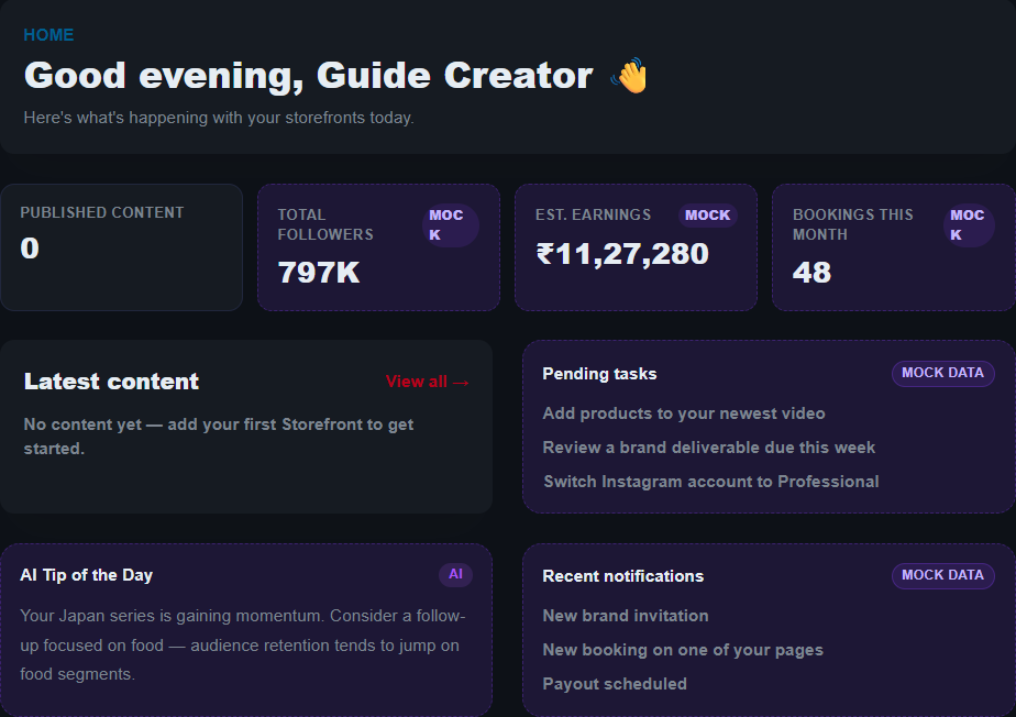Click MOCK badge on Bookings This Month card

tap(969, 225)
